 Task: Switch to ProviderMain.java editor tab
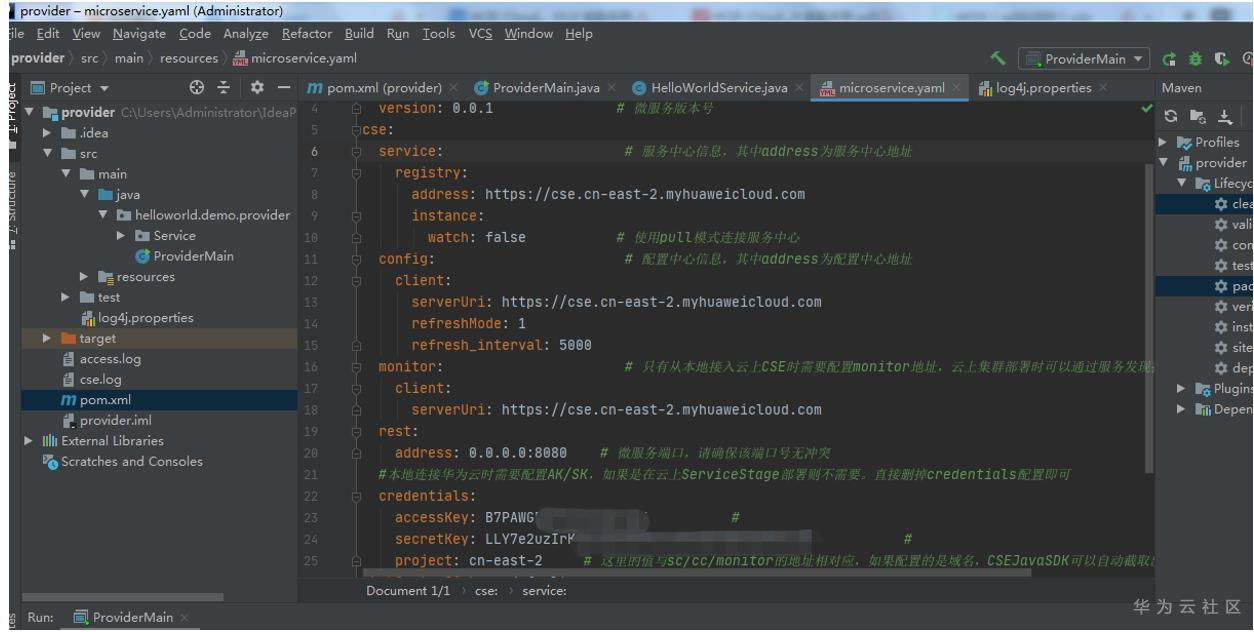click(544, 88)
